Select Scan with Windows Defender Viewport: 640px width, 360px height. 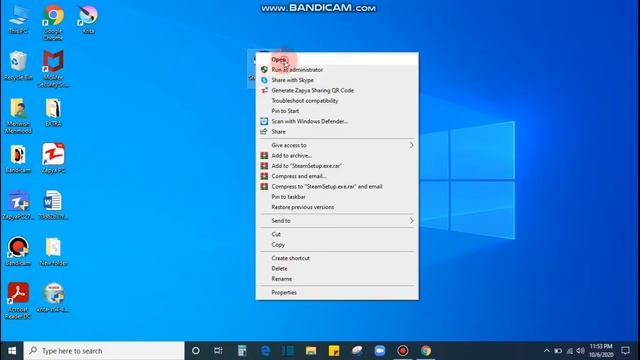(337, 121)
